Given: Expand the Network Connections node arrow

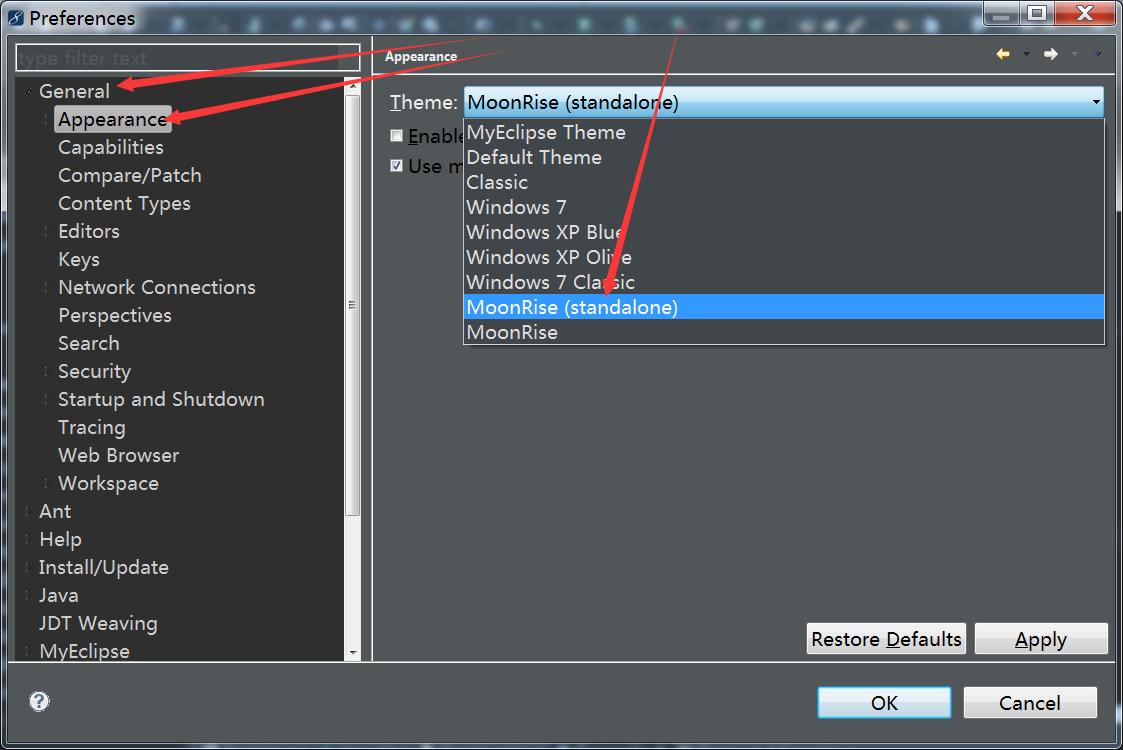Looking at the screenshot, I should point(46,287).
